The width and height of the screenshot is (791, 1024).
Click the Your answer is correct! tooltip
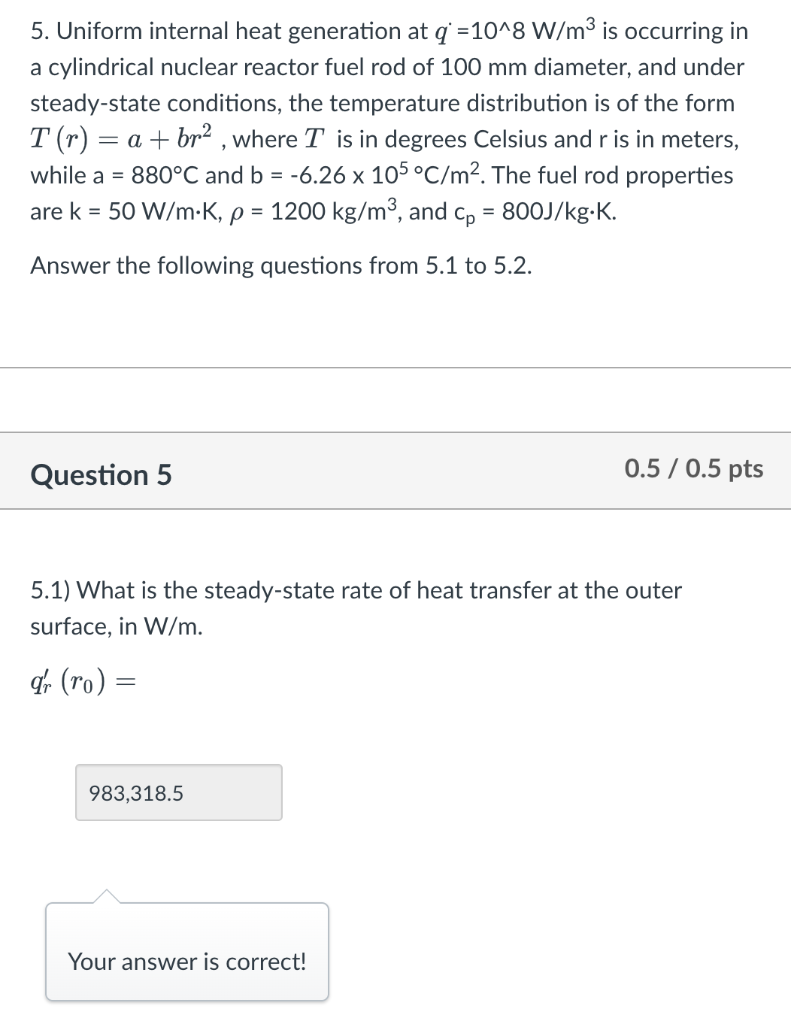coord(186,961)
